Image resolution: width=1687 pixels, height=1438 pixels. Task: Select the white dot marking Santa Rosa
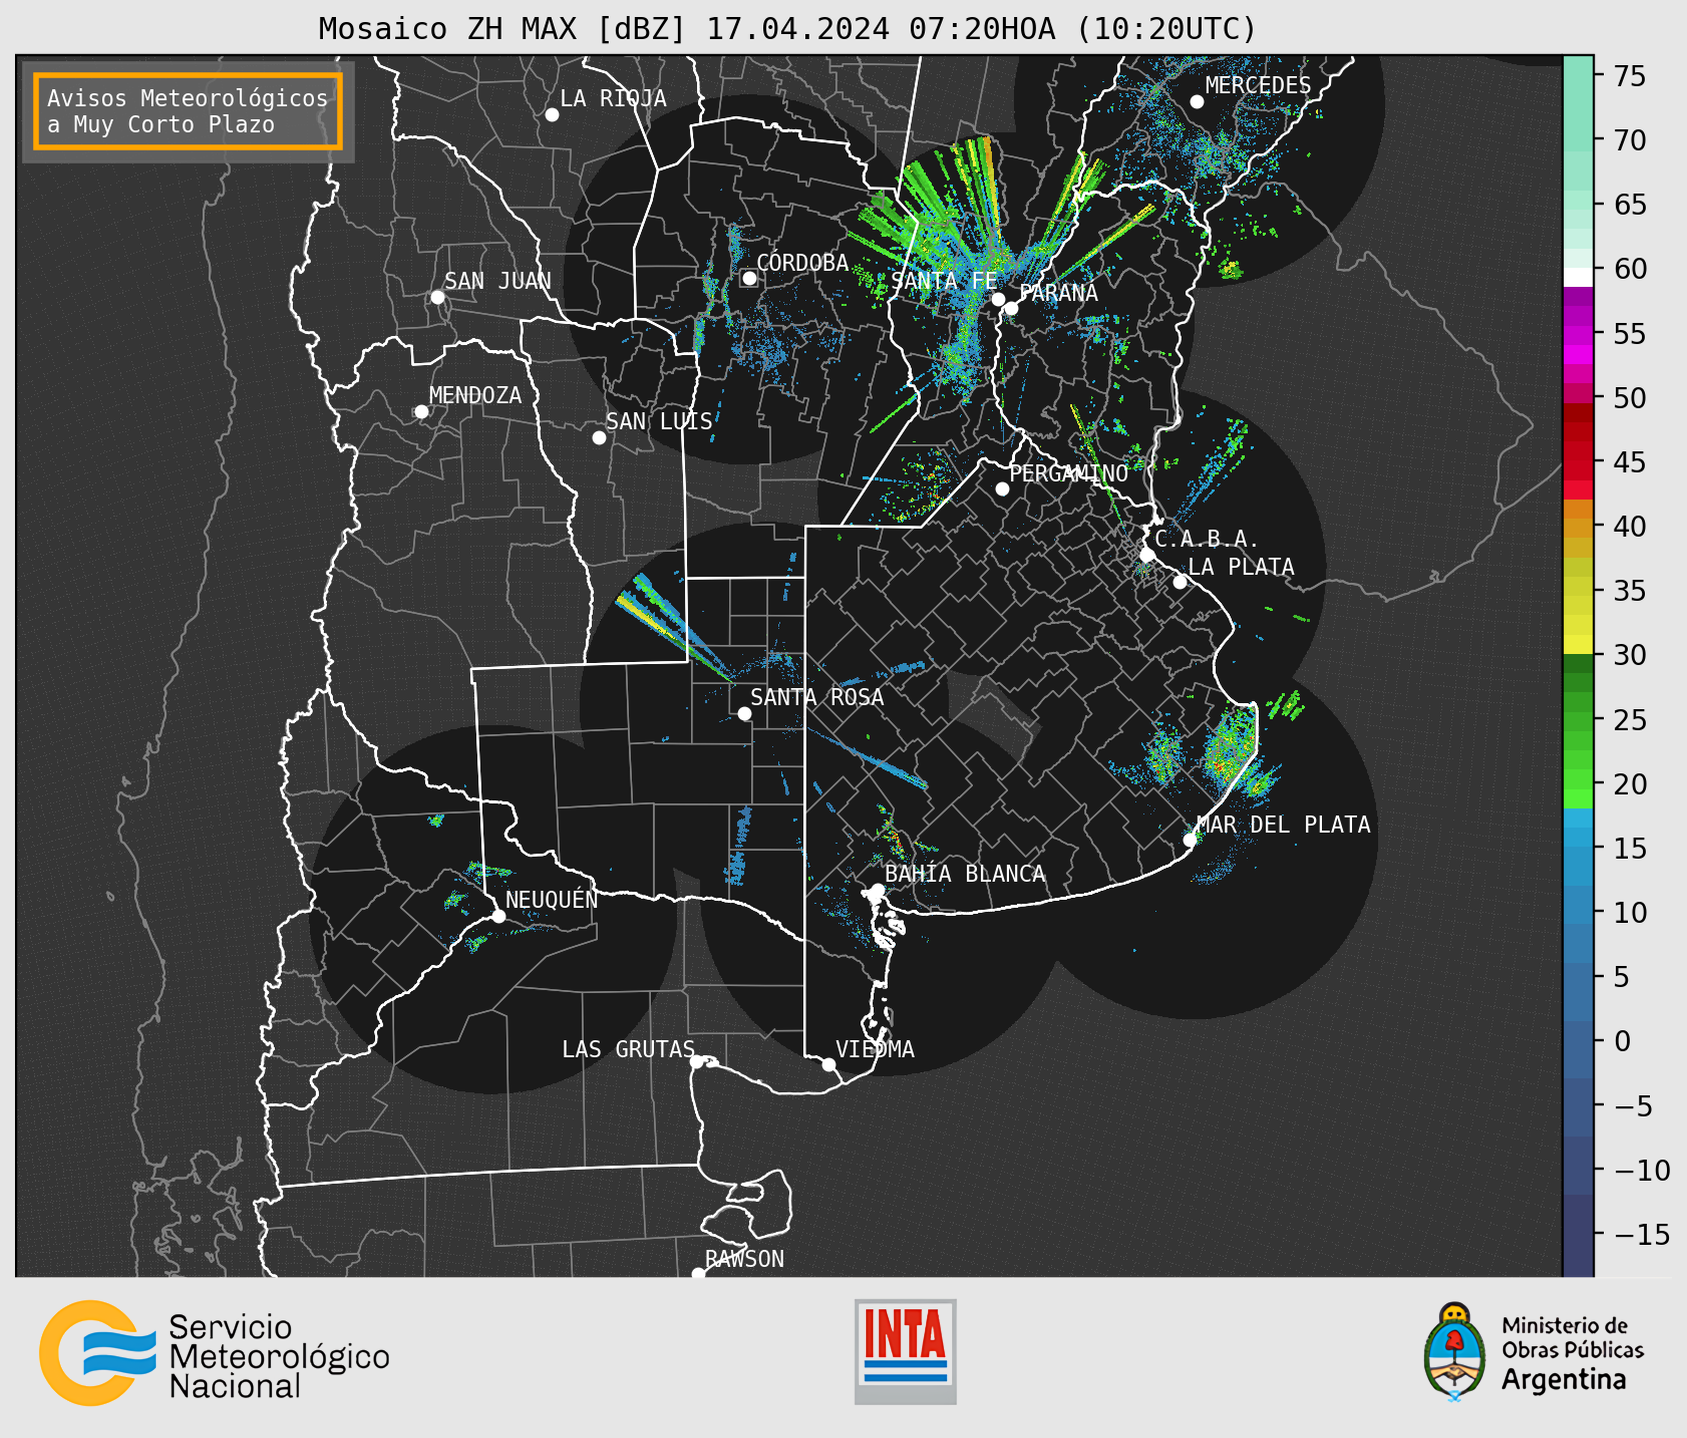click(x=744, y=714)
